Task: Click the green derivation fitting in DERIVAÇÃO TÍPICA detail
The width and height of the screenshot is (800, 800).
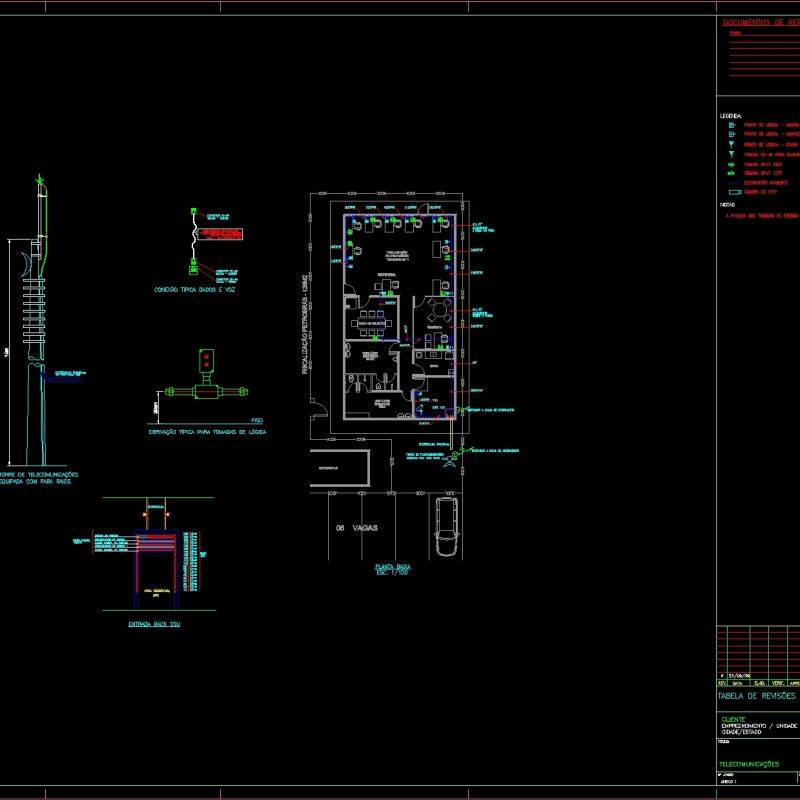Action: click(x=205, y=390)
